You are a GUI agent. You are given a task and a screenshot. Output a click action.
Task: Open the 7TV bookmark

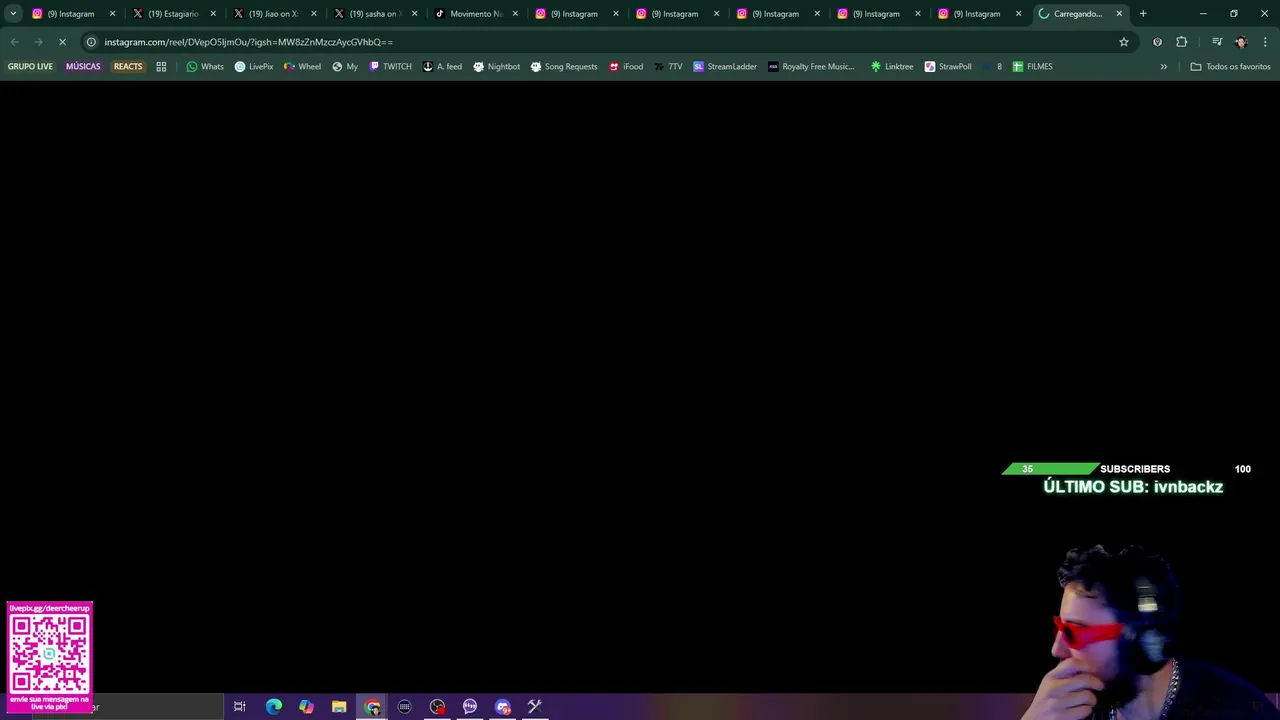click(668, 66)
